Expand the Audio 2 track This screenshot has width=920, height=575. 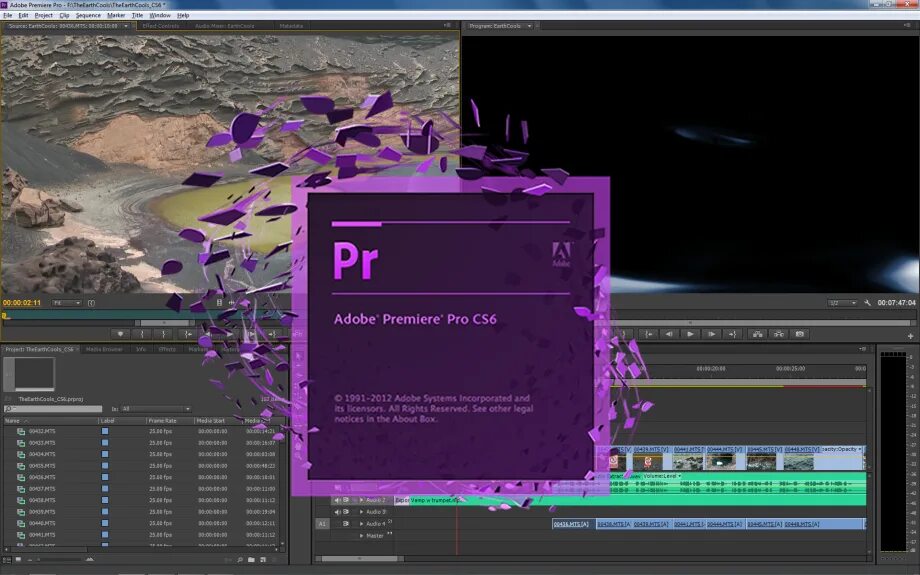tap(361, 500)
